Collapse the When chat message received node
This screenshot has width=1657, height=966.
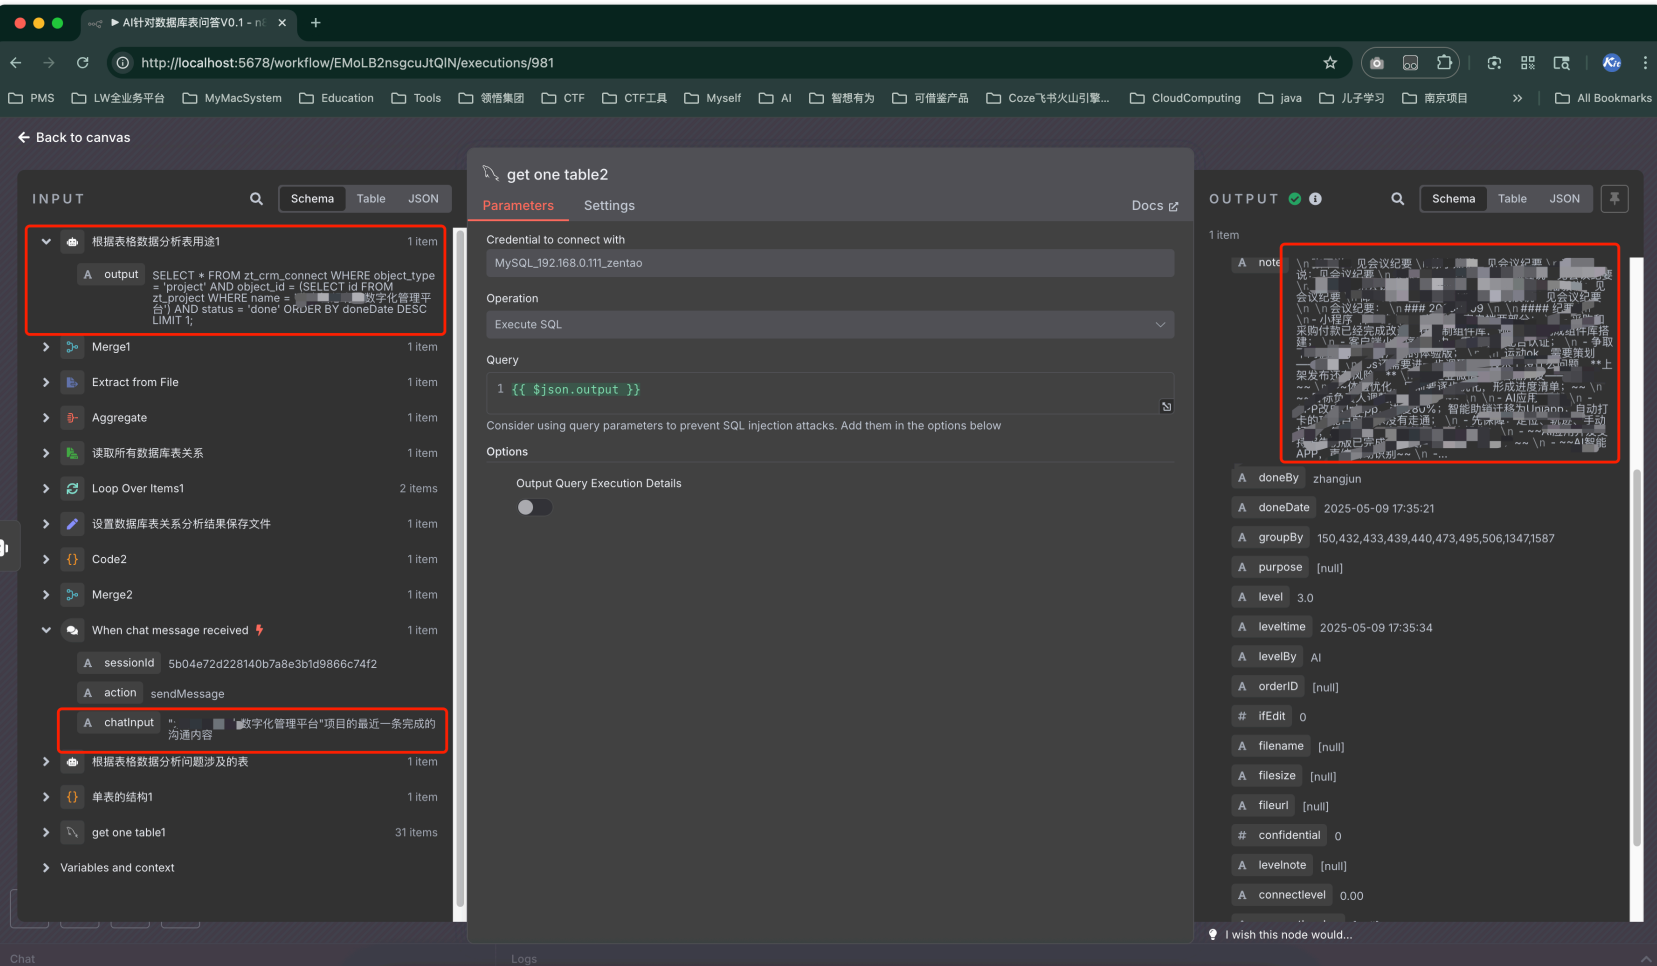point(46,630)
